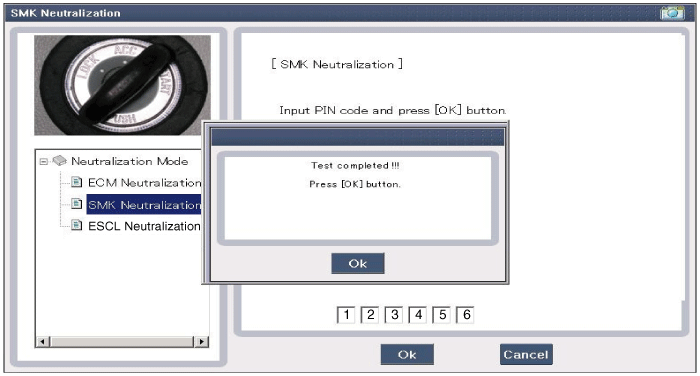Click PIN digit box 6

pos(466,315)
